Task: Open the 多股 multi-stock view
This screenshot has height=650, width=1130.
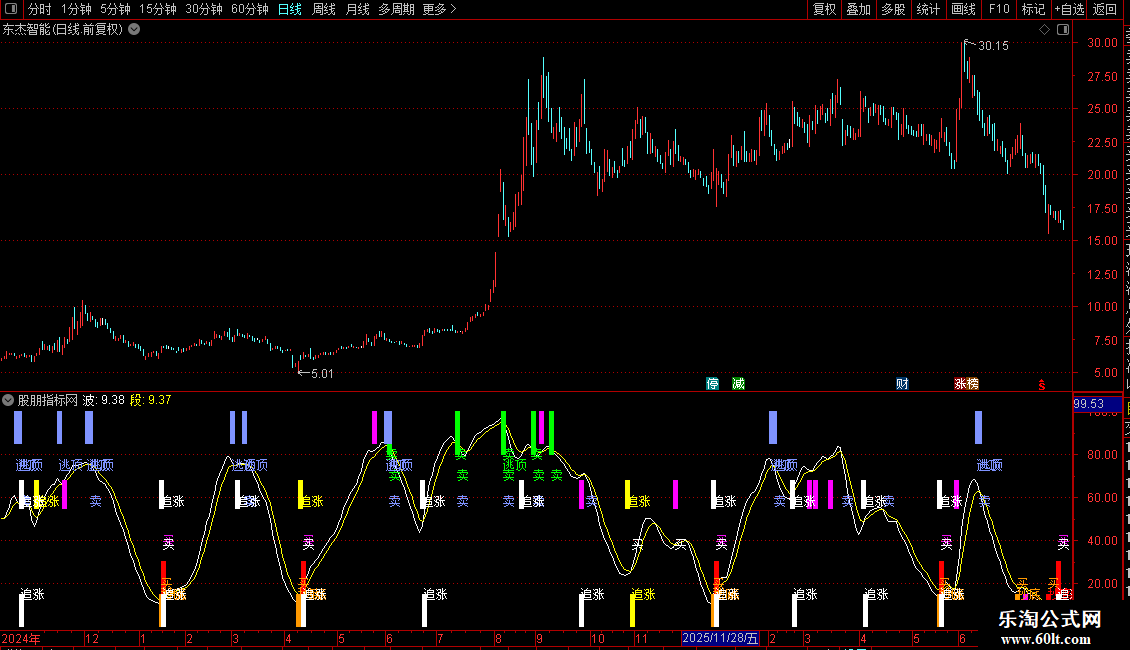Action: pyautogui.click(x=893, y=9)
